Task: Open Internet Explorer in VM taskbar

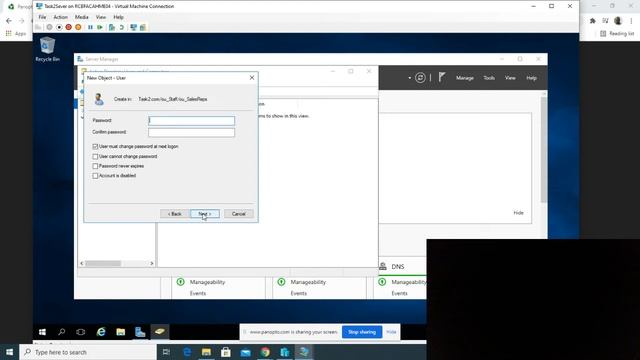Action: coord(101,332)
